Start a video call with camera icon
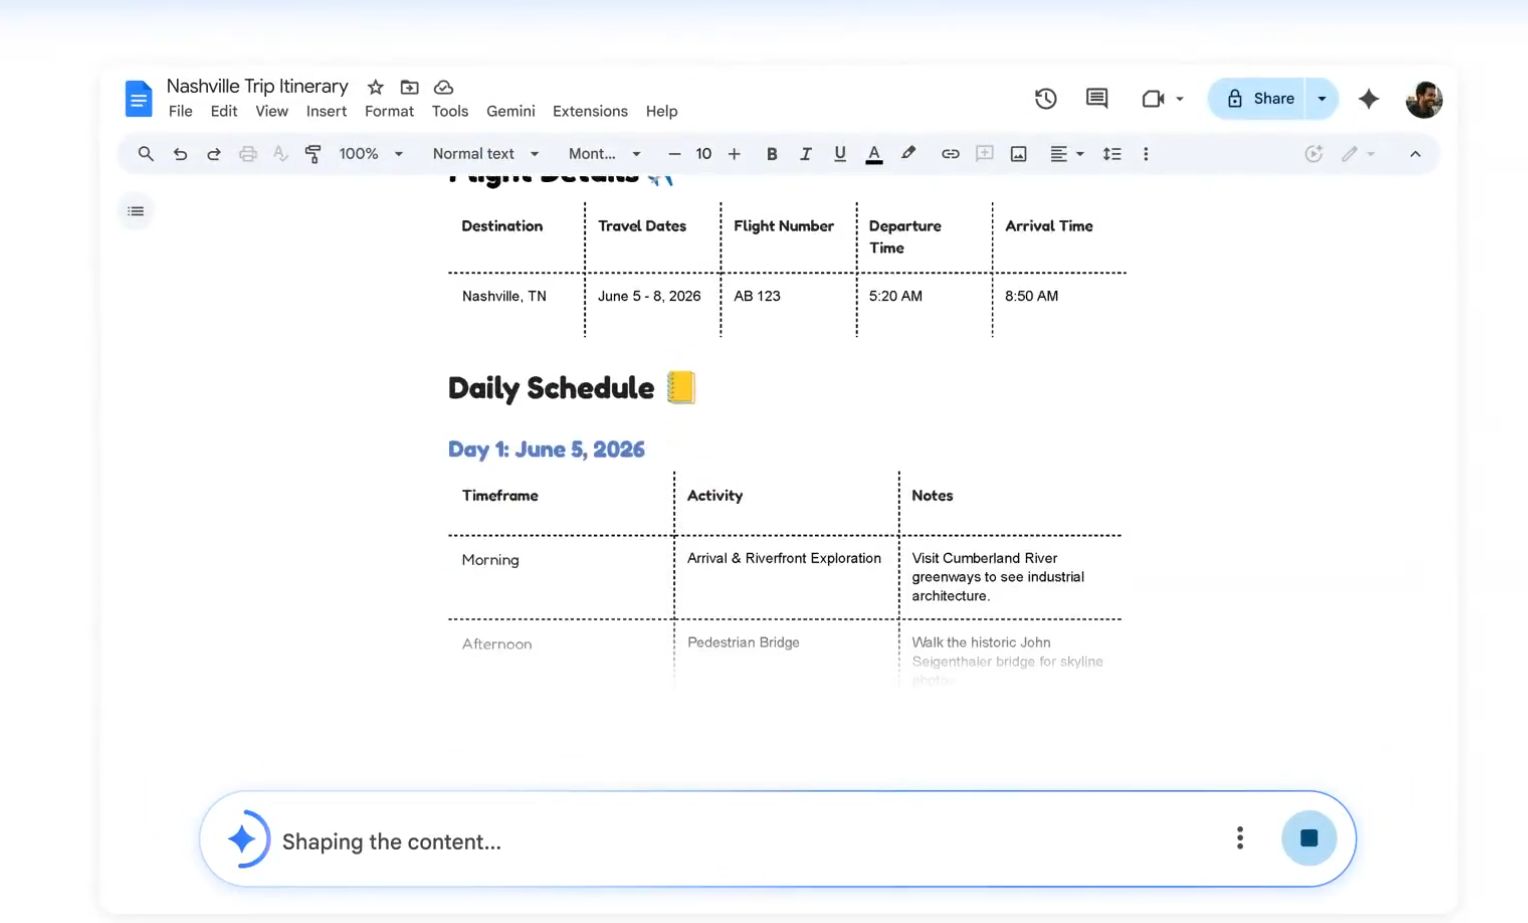 click(x=1153, y=98)
